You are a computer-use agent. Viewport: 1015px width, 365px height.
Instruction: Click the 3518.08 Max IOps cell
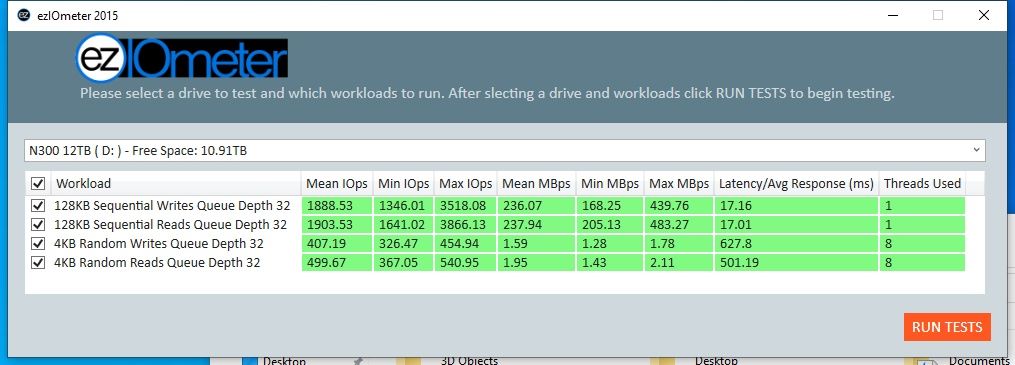point(465,206)
